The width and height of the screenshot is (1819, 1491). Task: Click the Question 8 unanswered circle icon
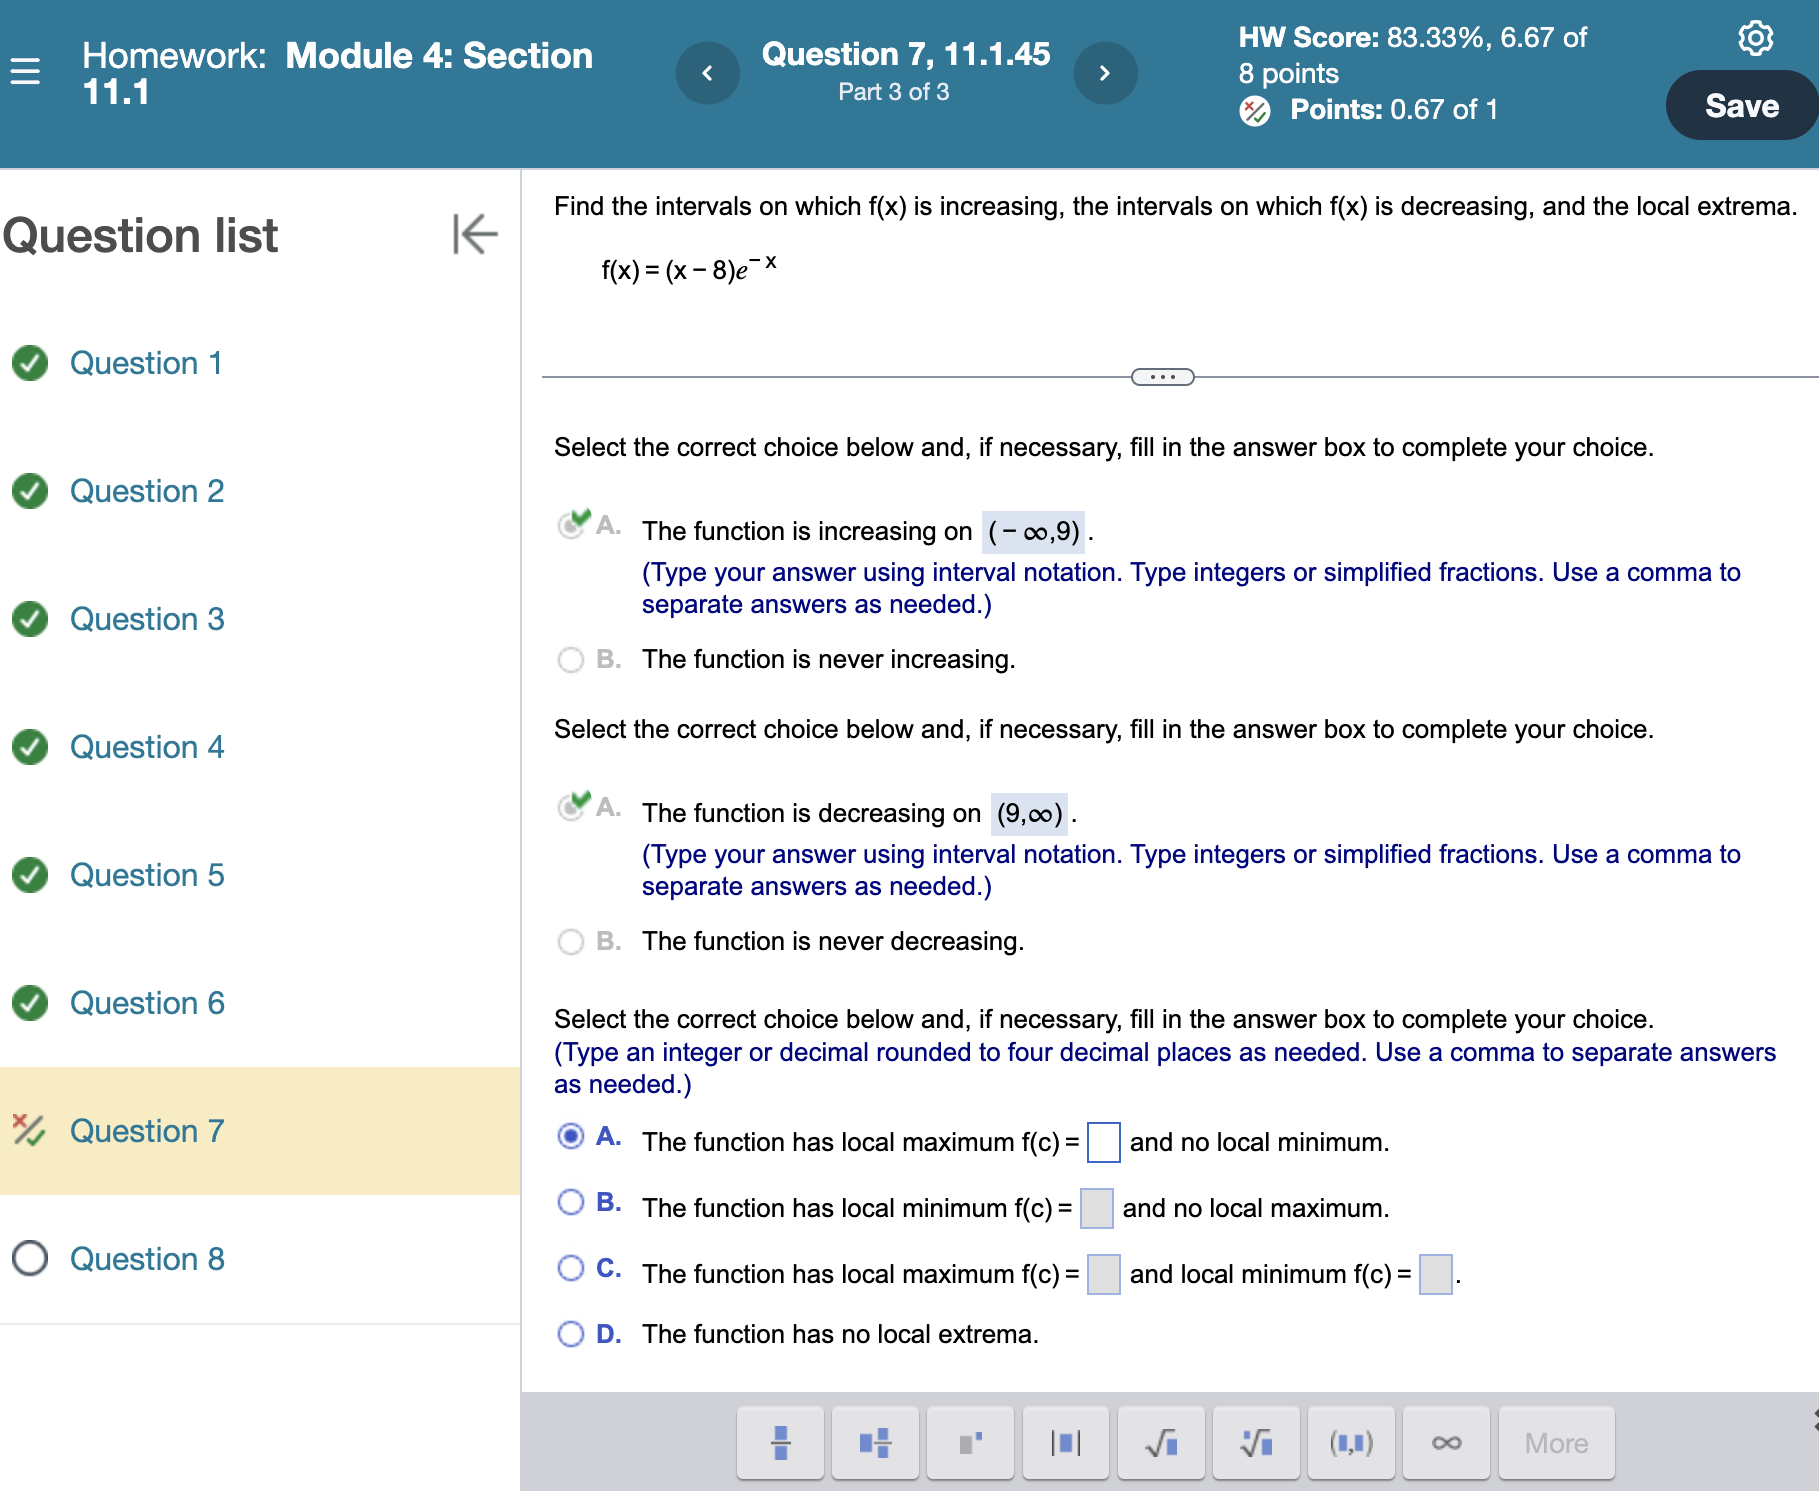point(30,1258)
